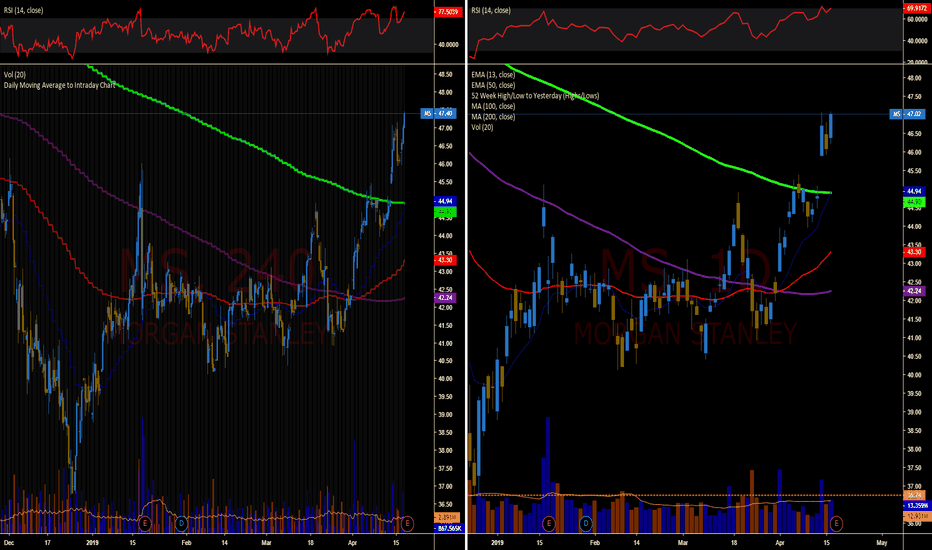Select the MA (200, close) indicator legend
The width and height of the screenshot is (932, 550).
click(493, 117)
